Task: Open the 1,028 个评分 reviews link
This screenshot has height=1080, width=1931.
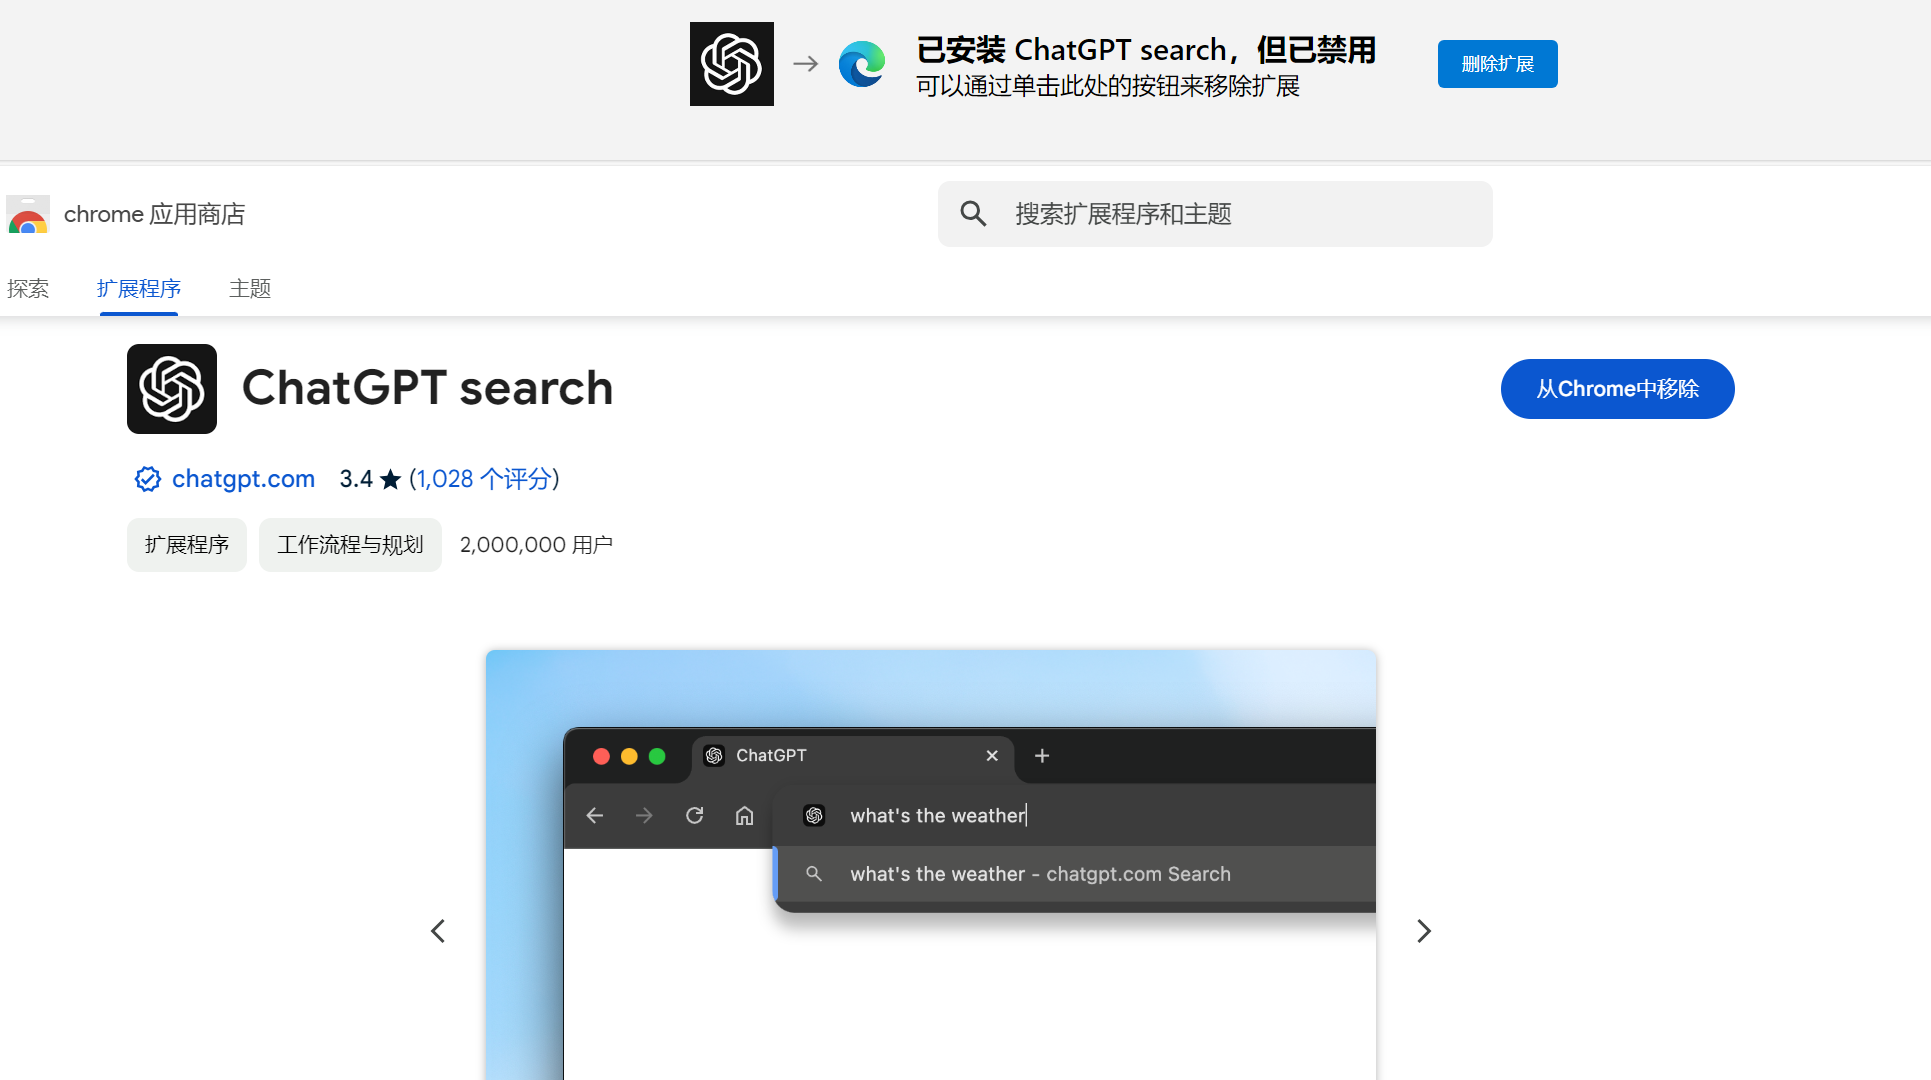Action: click(485, 479)
